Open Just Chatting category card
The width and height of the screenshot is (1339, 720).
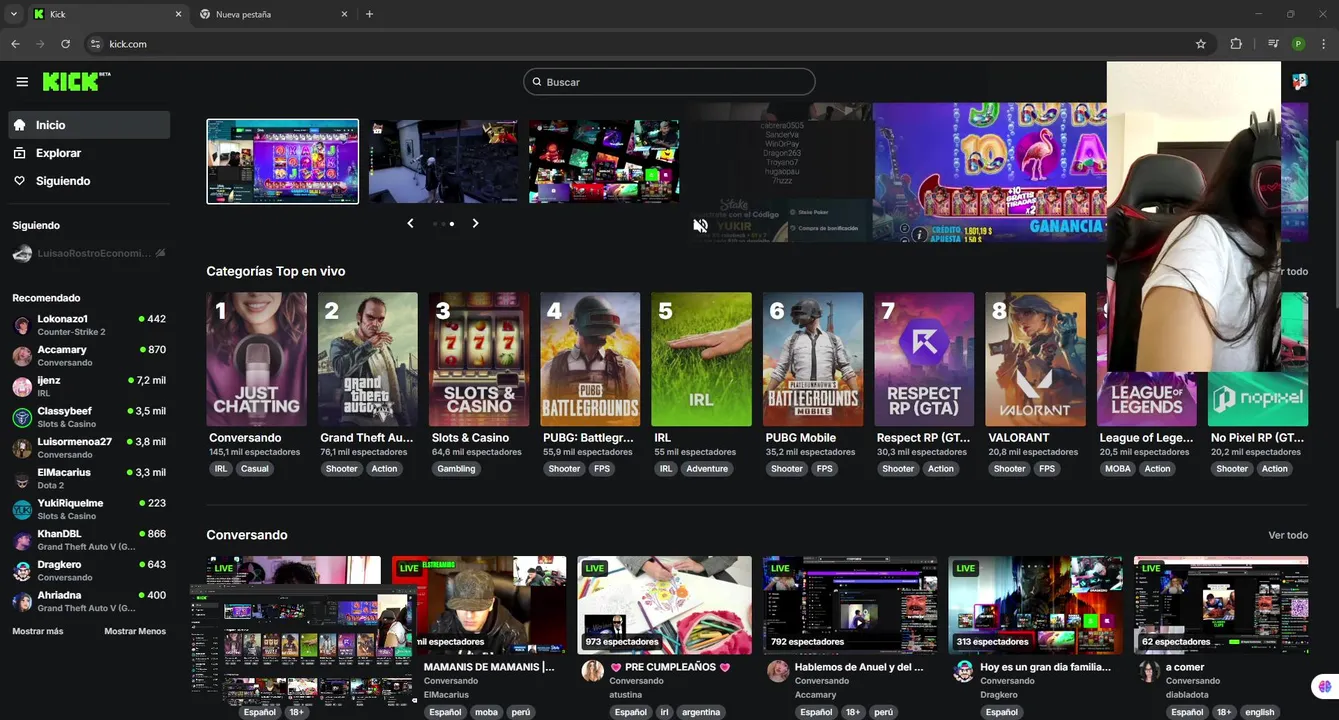[x=257, y=359]
